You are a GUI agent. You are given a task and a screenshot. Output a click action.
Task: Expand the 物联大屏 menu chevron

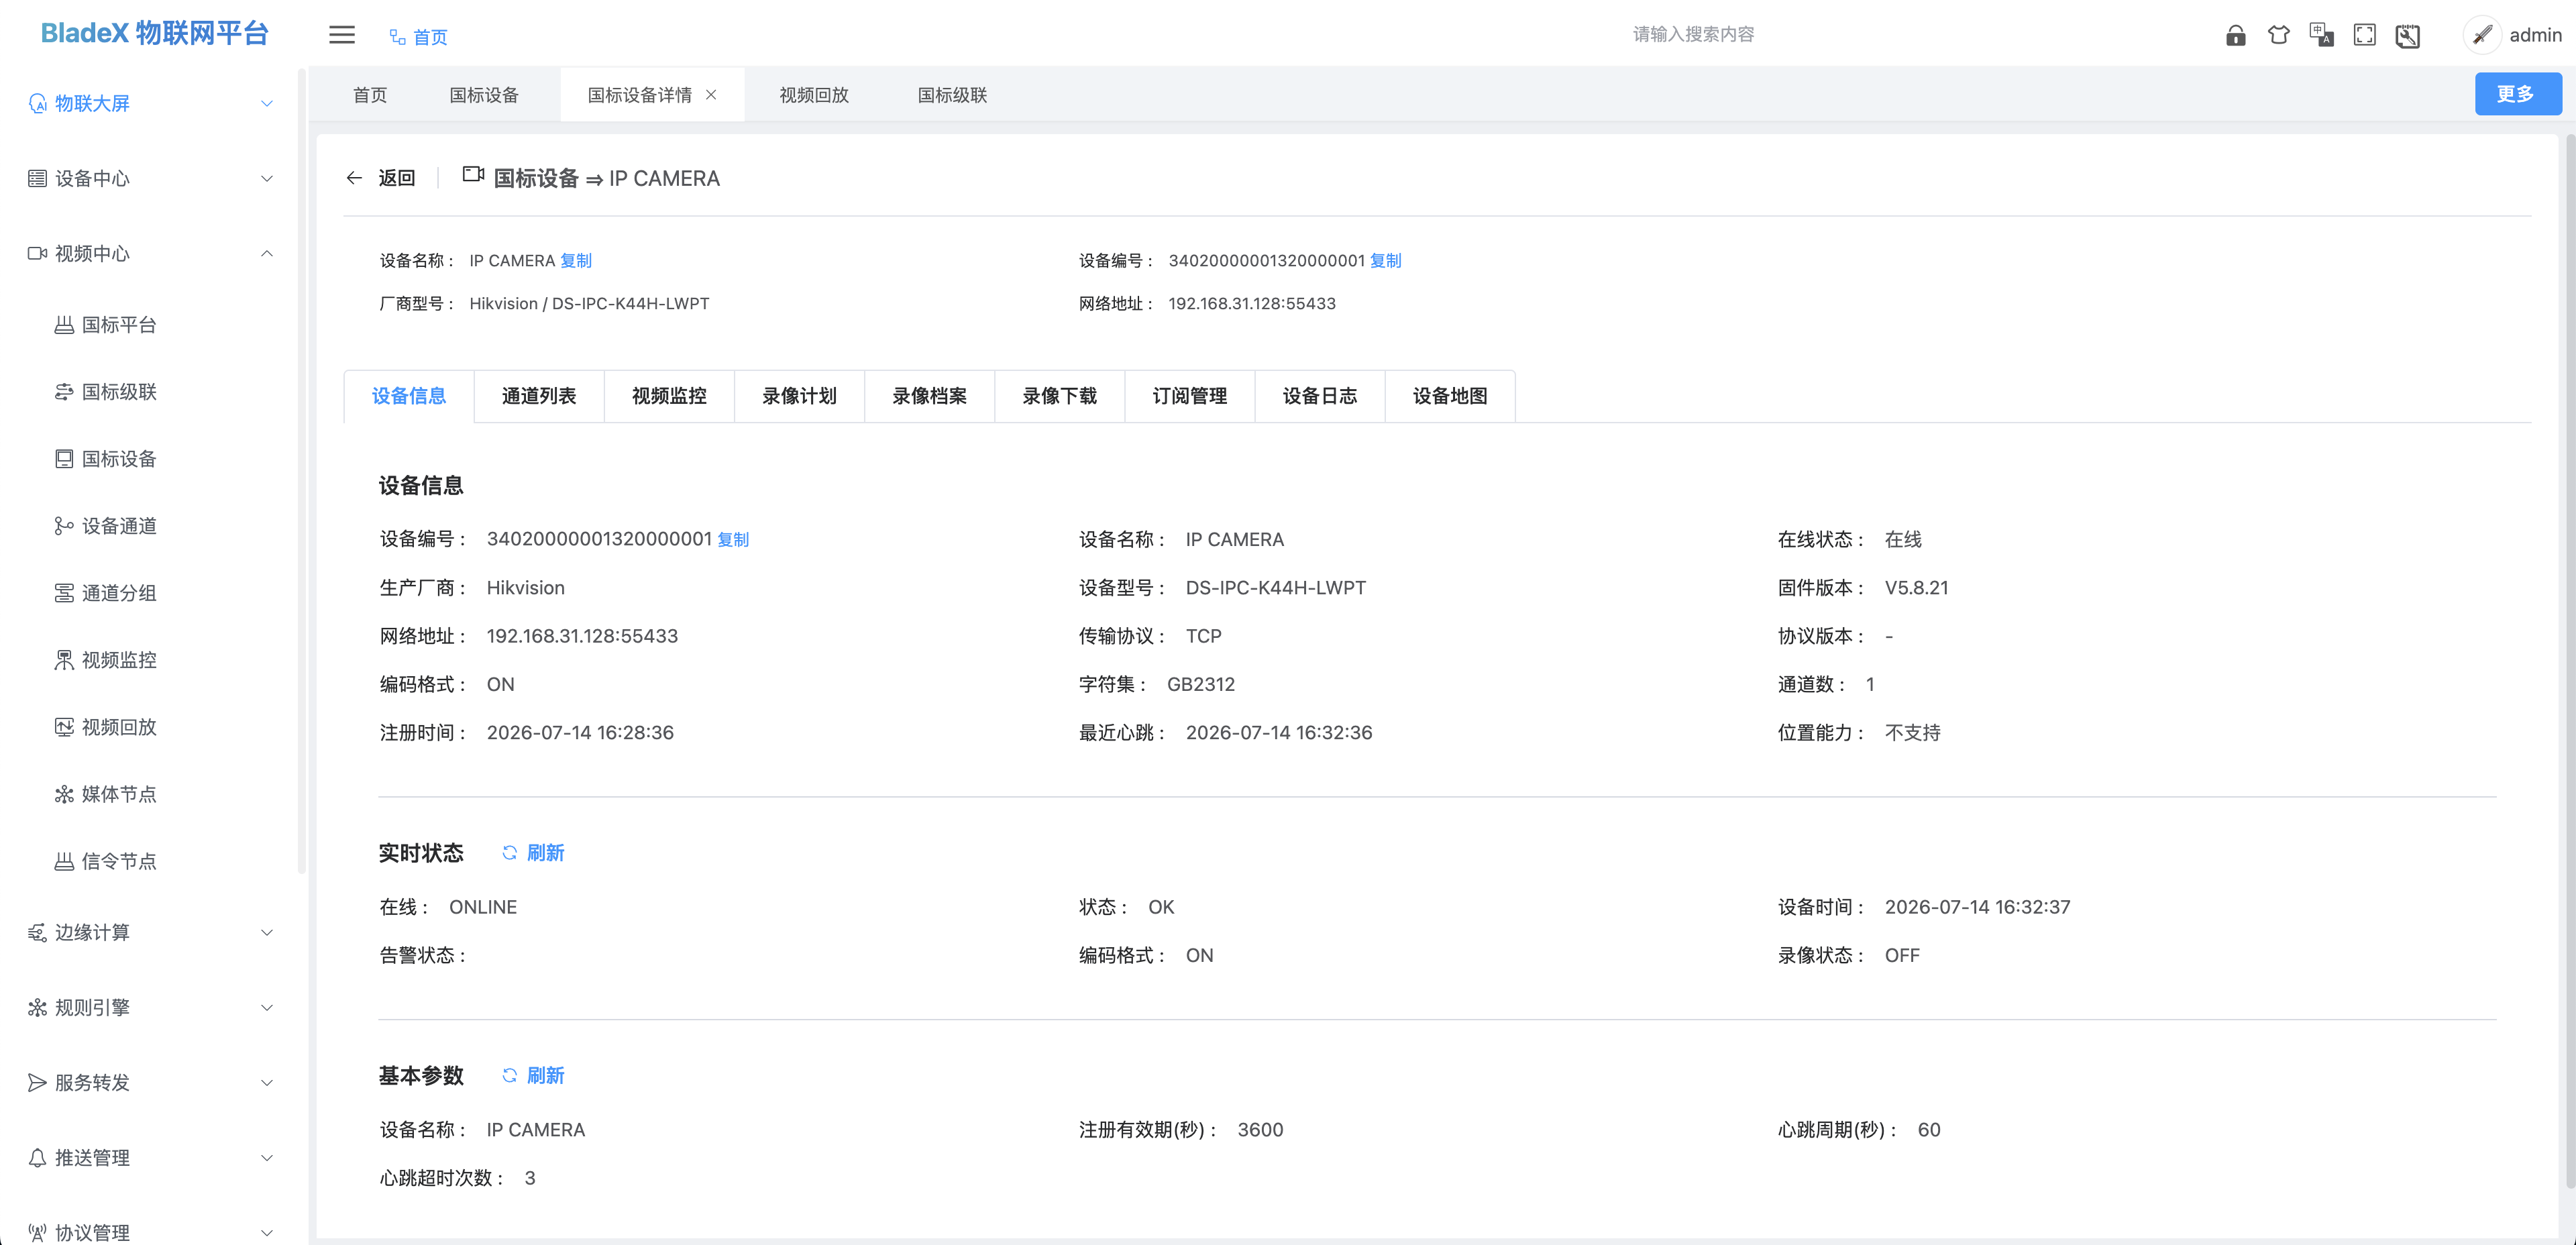pos(267,103)
